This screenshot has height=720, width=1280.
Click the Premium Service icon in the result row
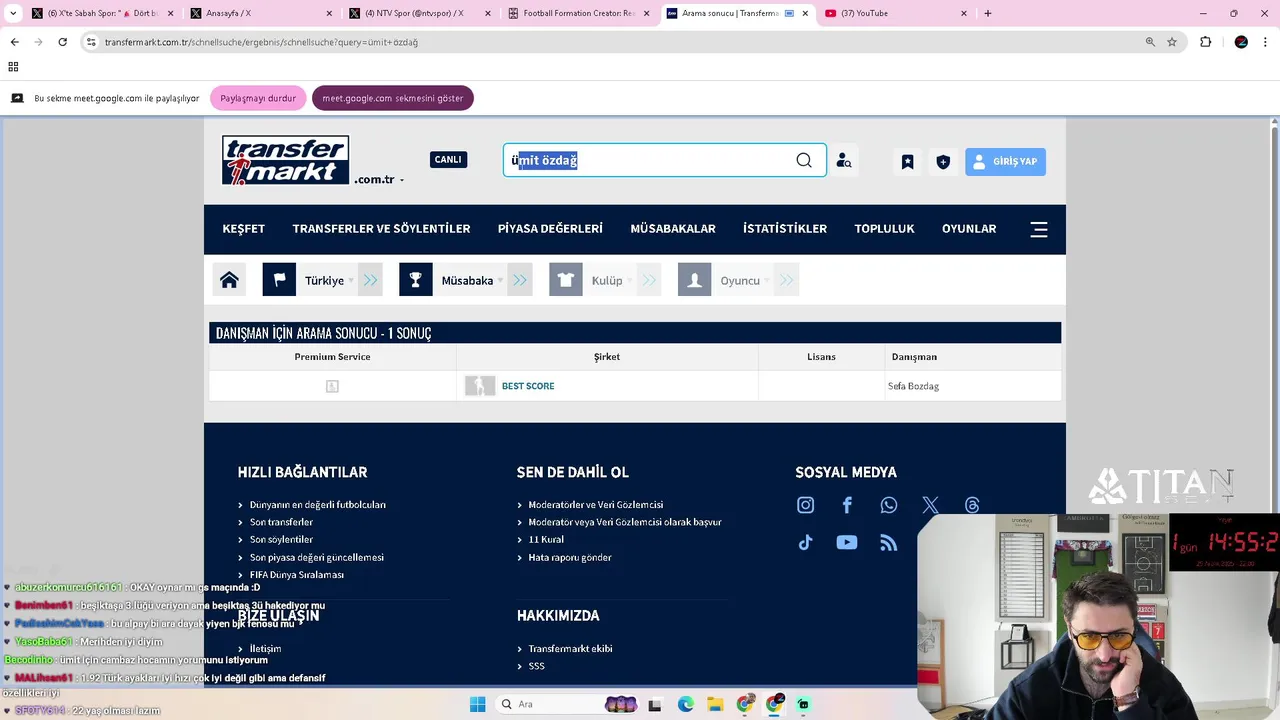coord(332,386)
